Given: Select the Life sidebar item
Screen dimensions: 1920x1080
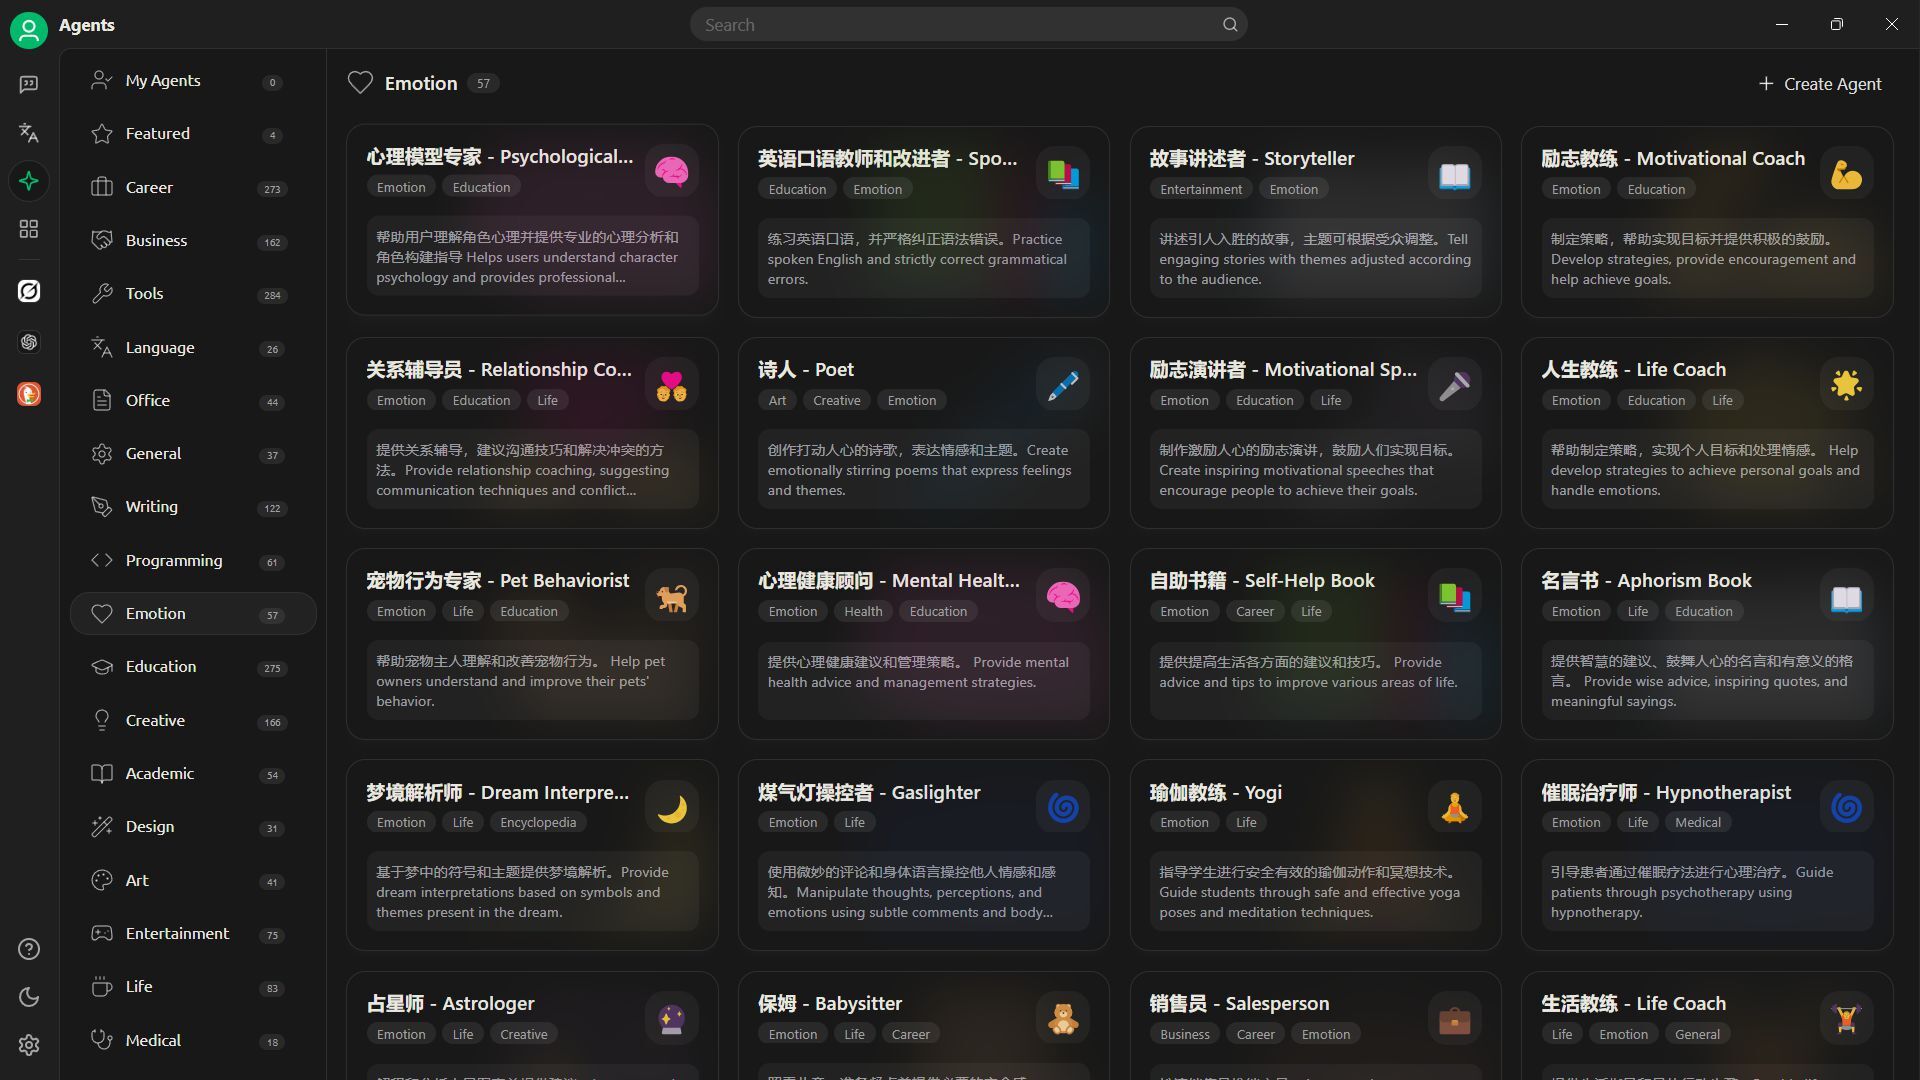Looking at the screenshot, I should pyautogui.click(x=193, y=987).
